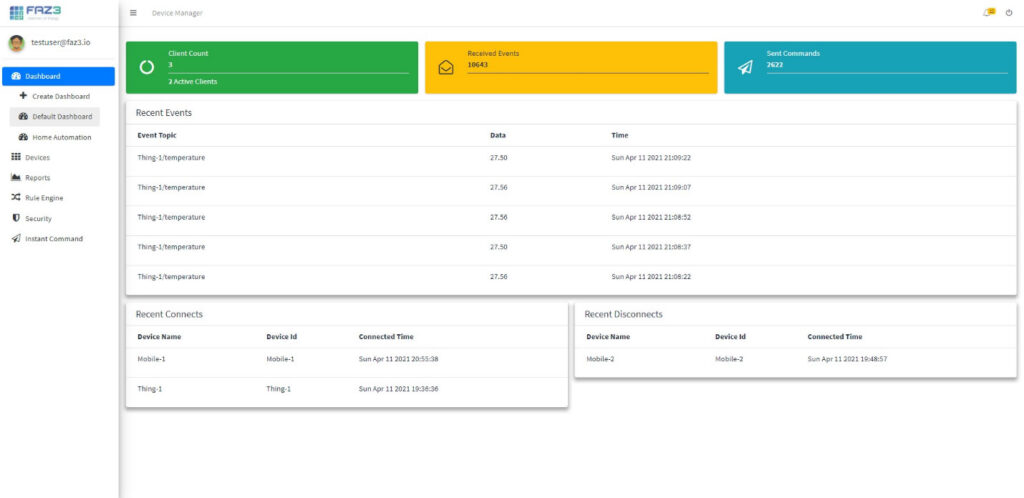
Task: Click the testuser profile avatar
Action: pos(16,43)
